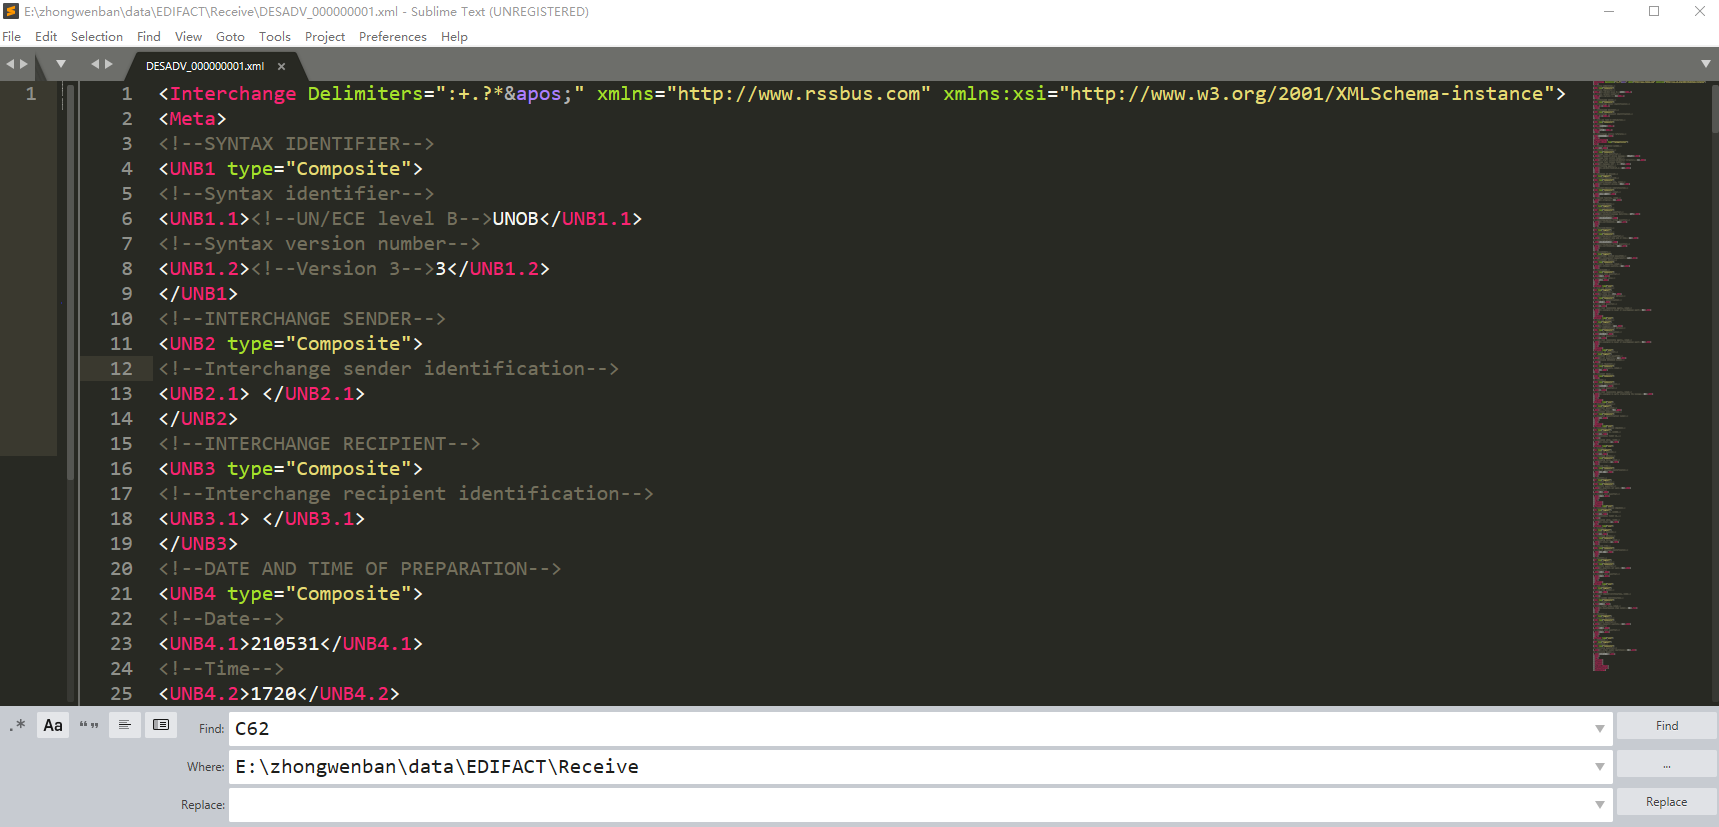Screen dimensions: 1719x827
Task: Click scroll-tabs-left arrow just left of DESADV tab
Action: (96, 64)
